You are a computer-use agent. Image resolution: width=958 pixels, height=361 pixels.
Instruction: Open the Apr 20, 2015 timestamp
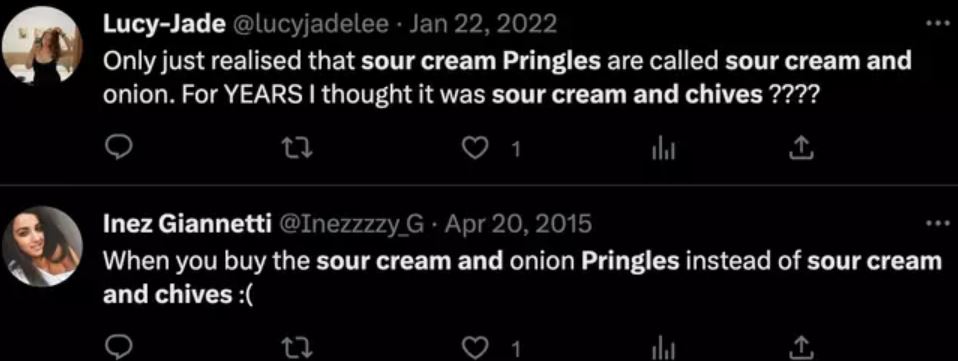click(x=517, y=225)
